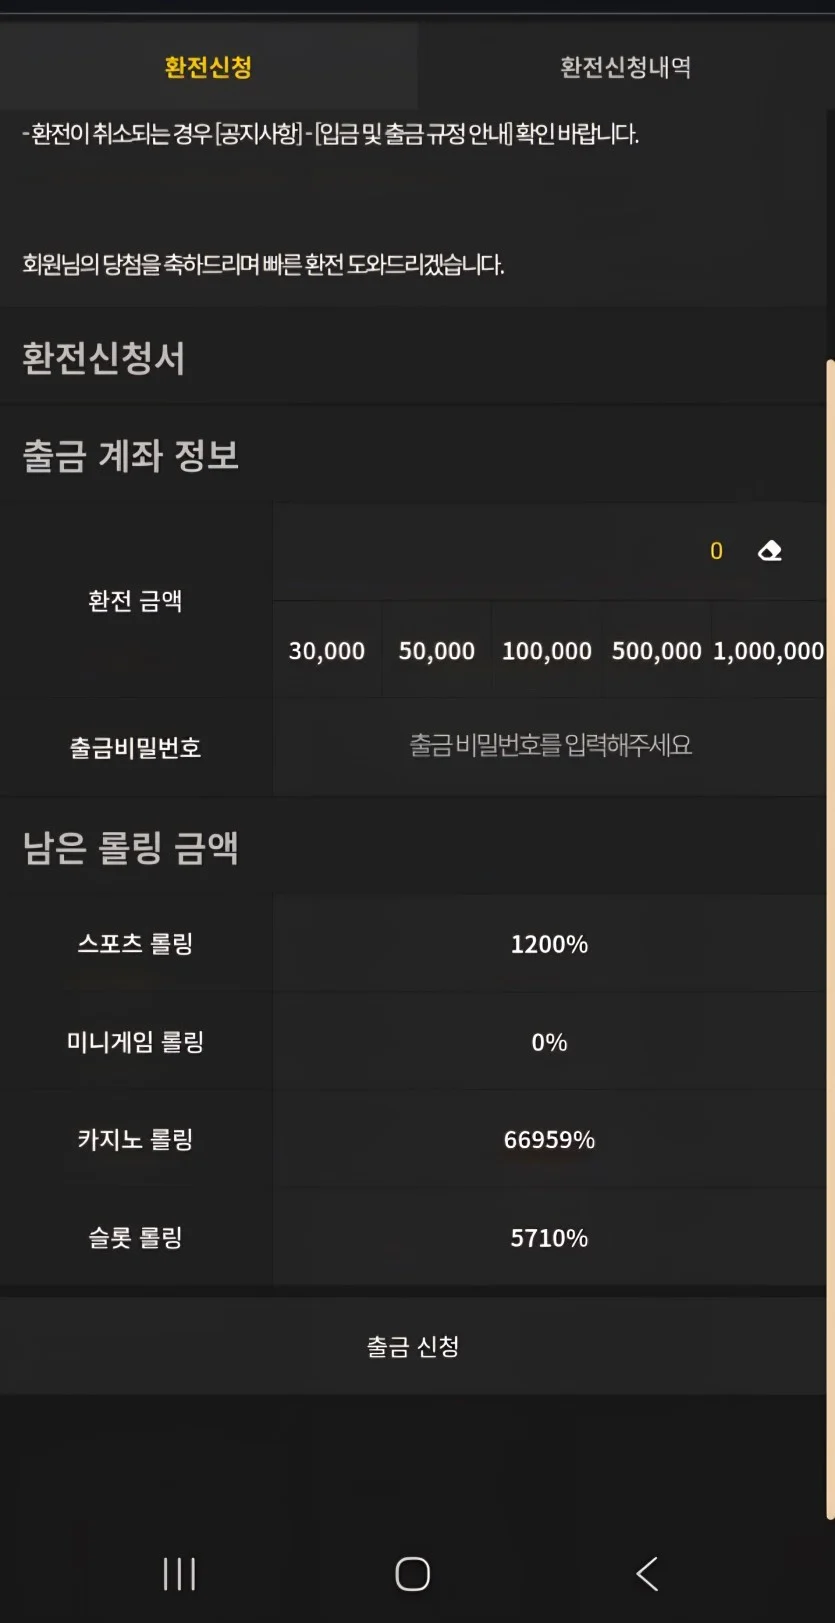The width and height of the screenshot is (835, 1623).
Task: Choose the 100,000 quick amount
Action: [547, 651]
